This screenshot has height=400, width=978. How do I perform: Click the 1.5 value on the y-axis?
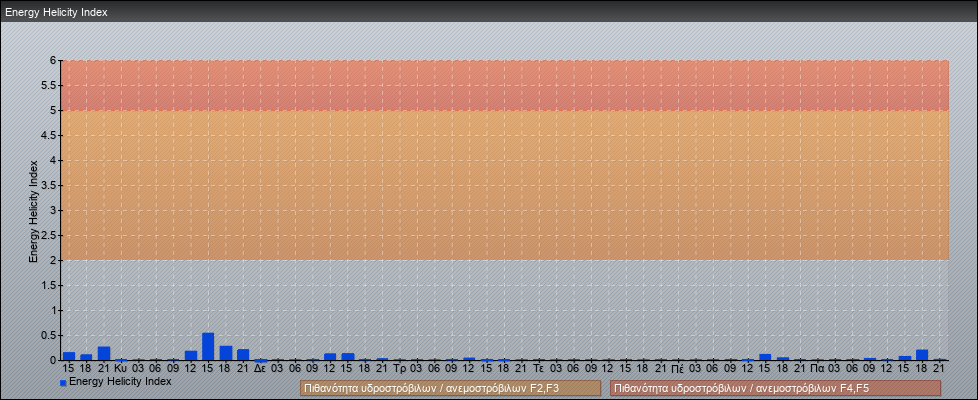tap(50, 285)
